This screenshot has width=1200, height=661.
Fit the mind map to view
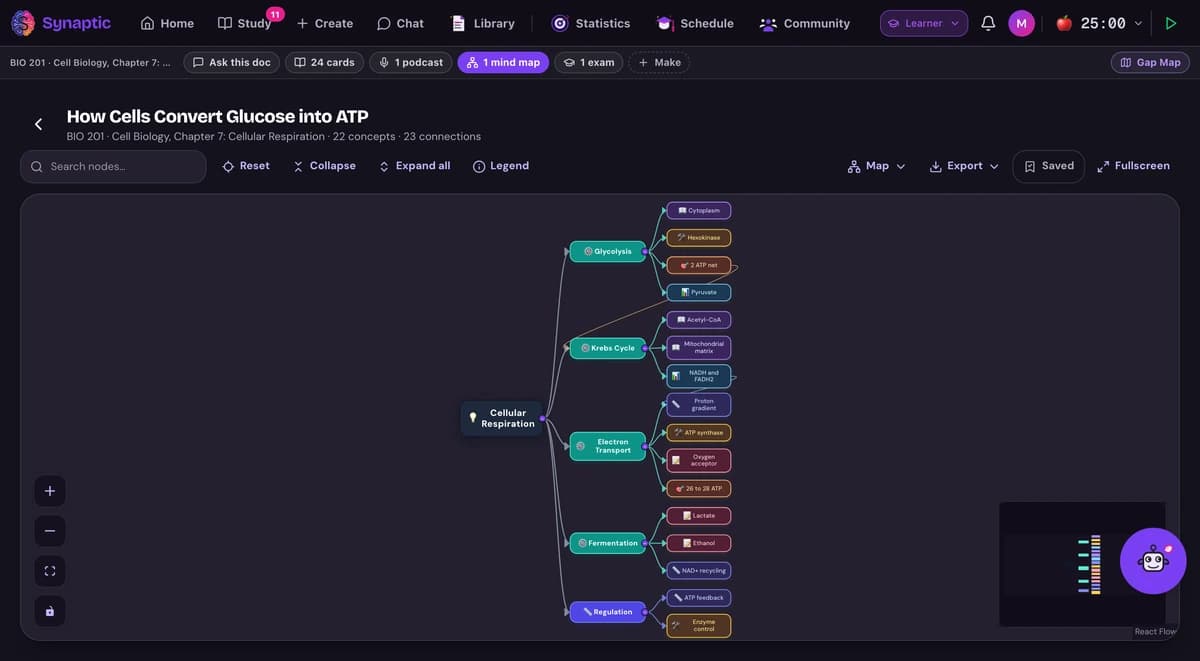click(50, 571)
